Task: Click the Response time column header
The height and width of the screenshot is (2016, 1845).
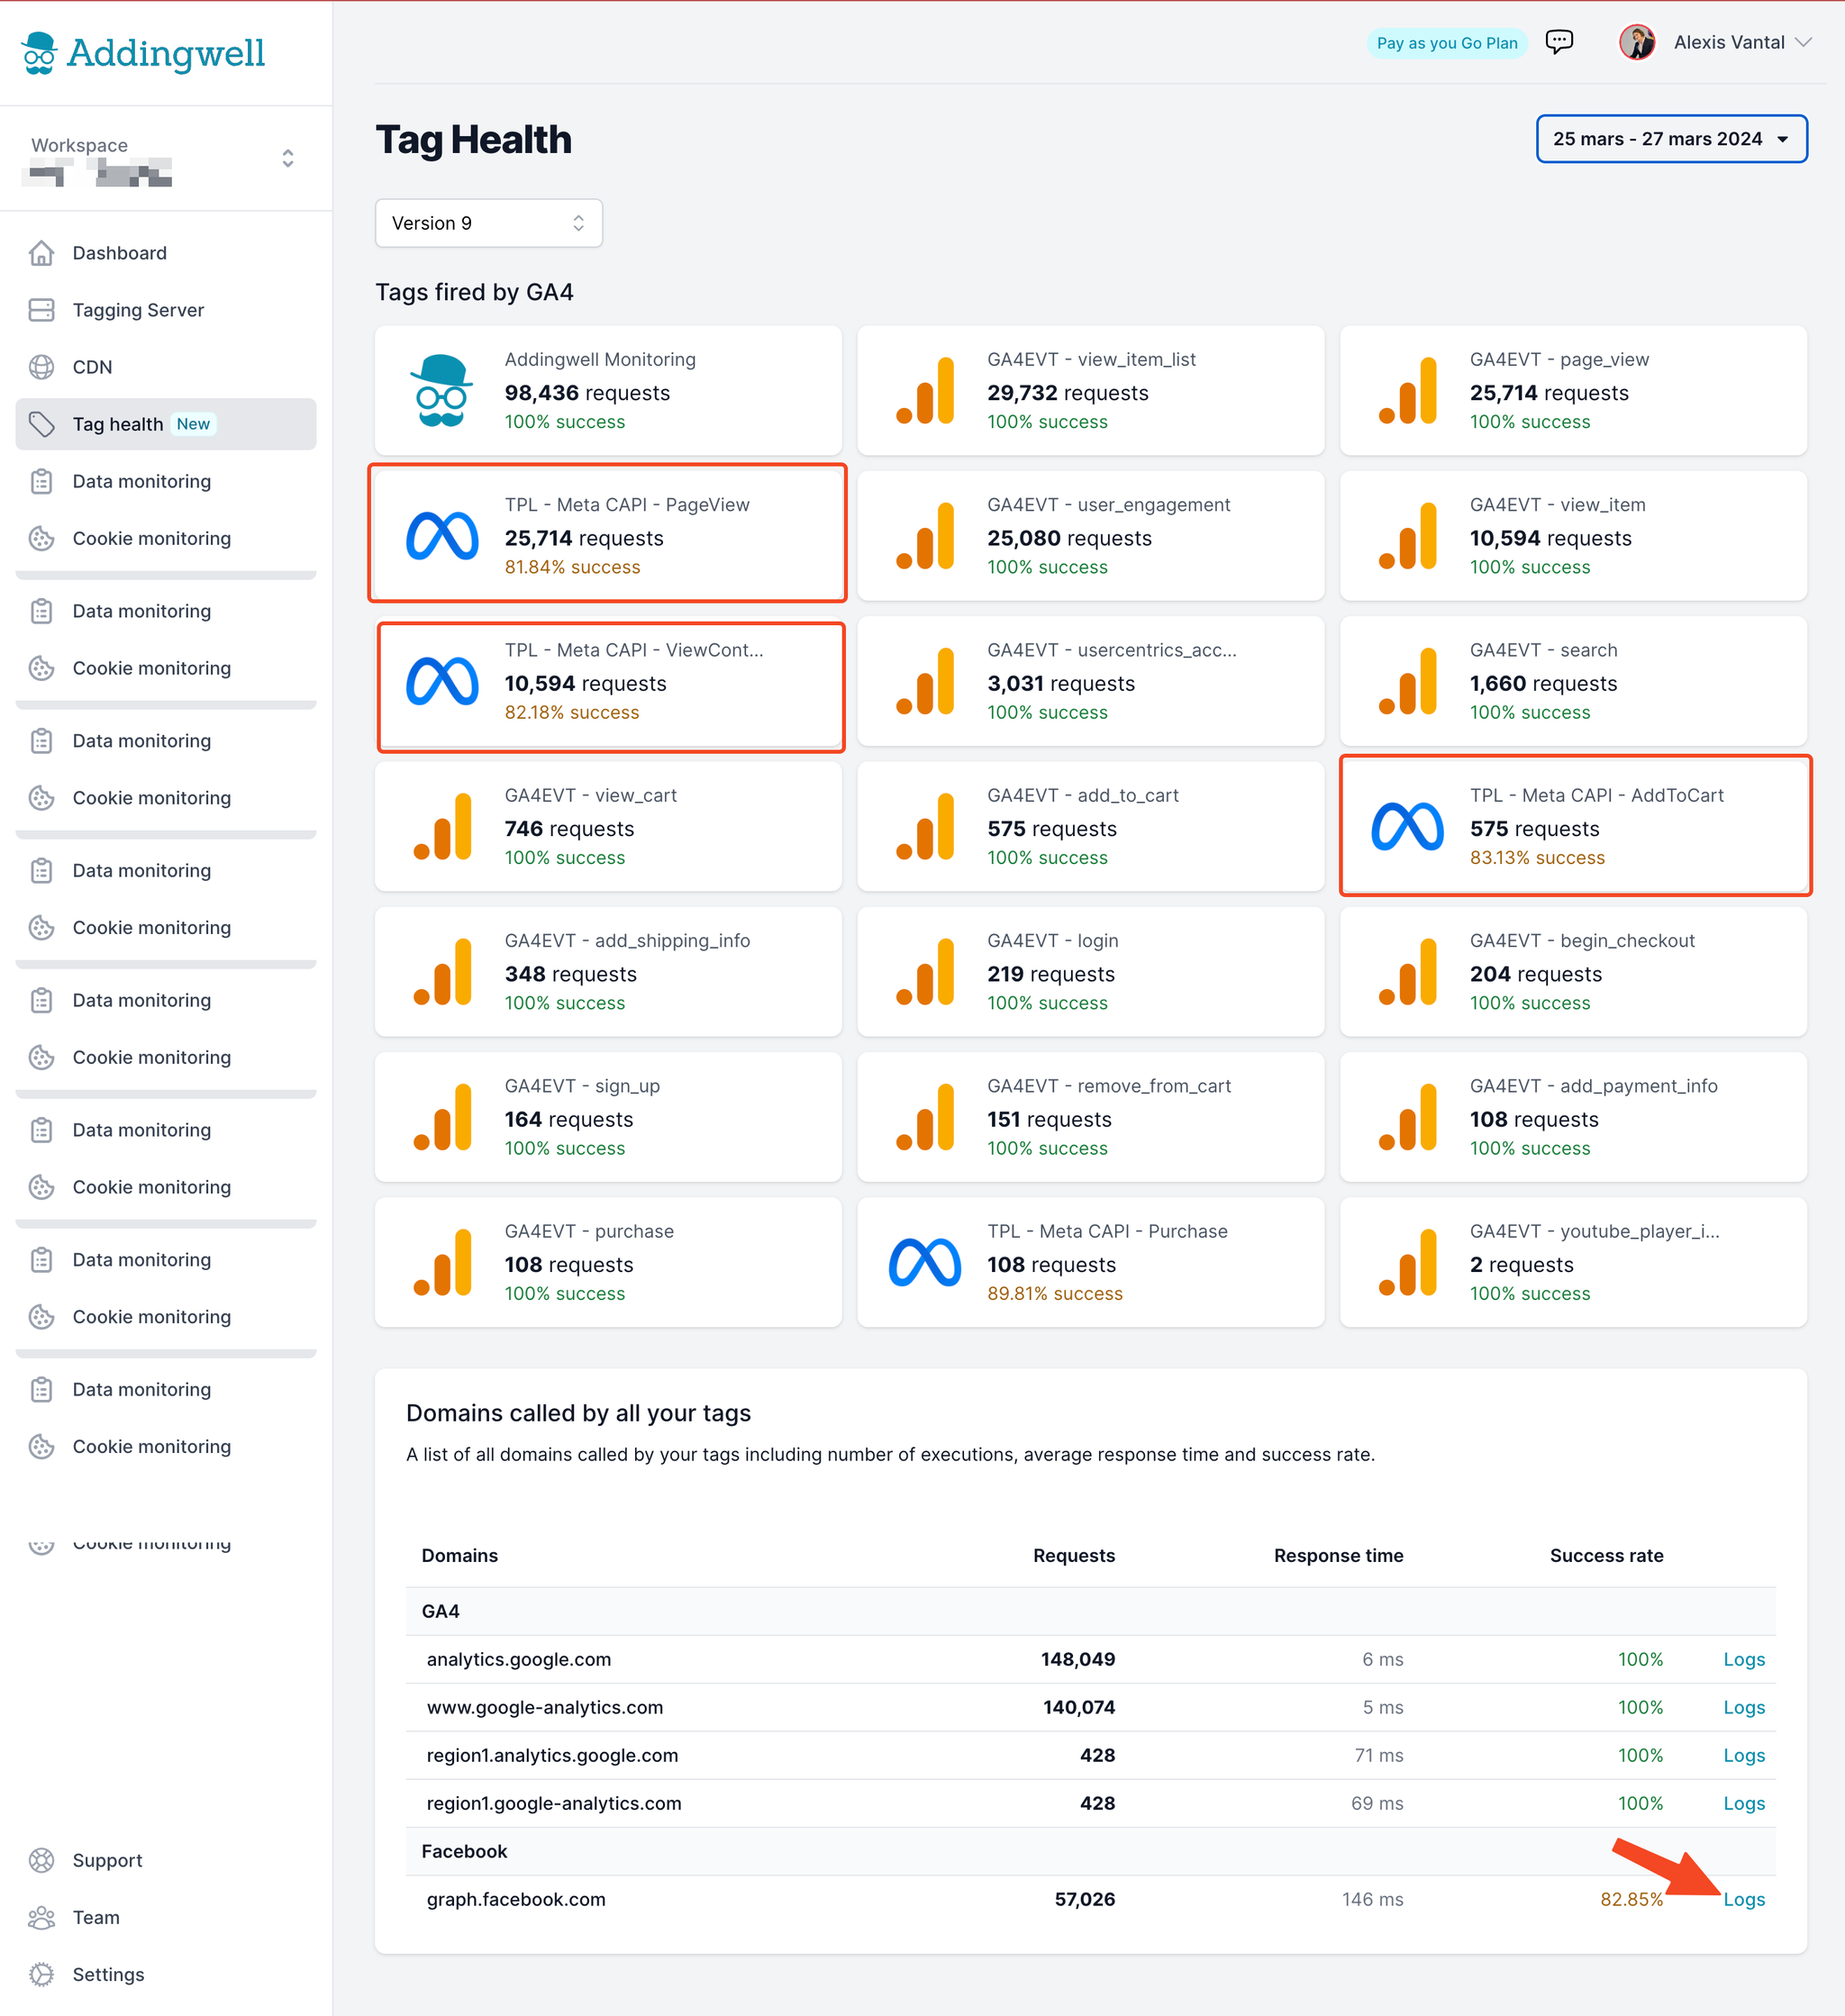Action: [1338, 1555]
